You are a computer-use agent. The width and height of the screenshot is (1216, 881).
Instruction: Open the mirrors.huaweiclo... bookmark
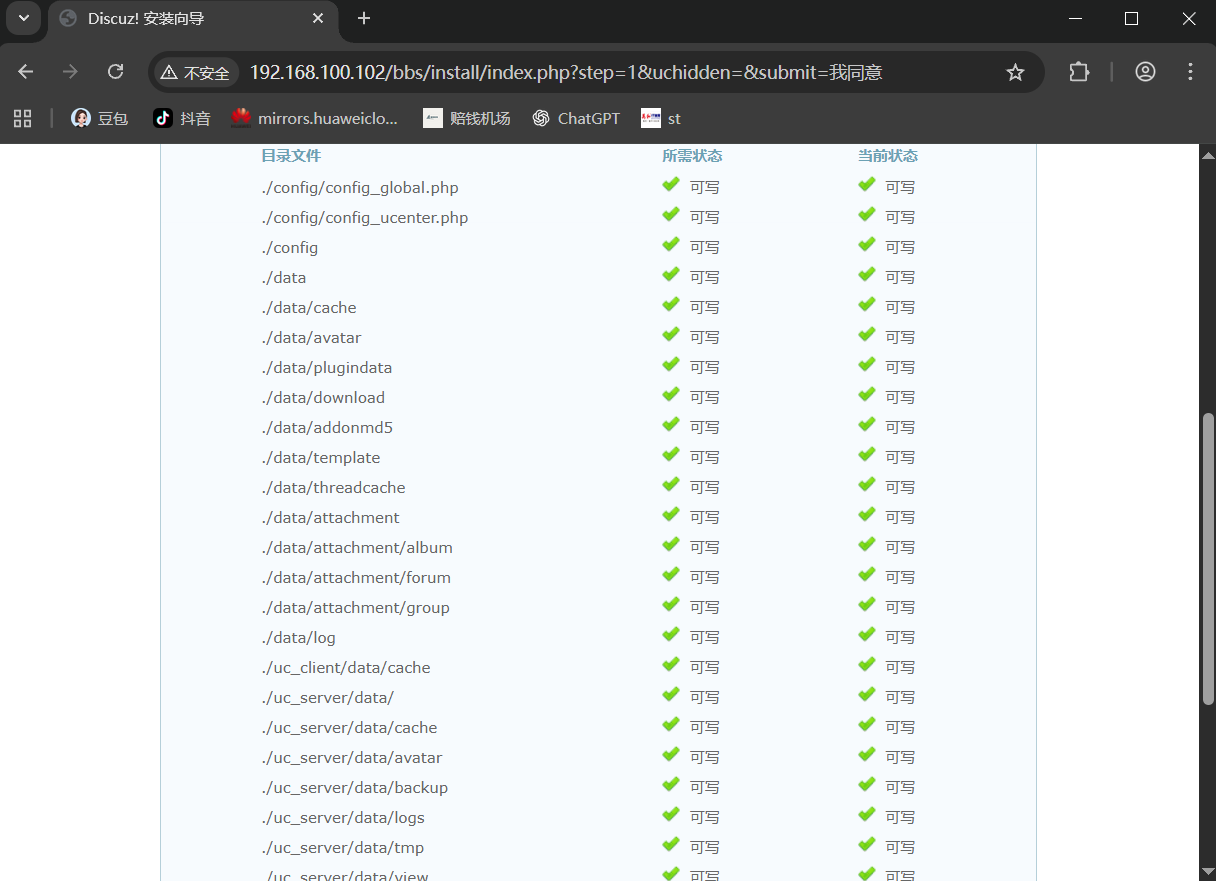315,118
